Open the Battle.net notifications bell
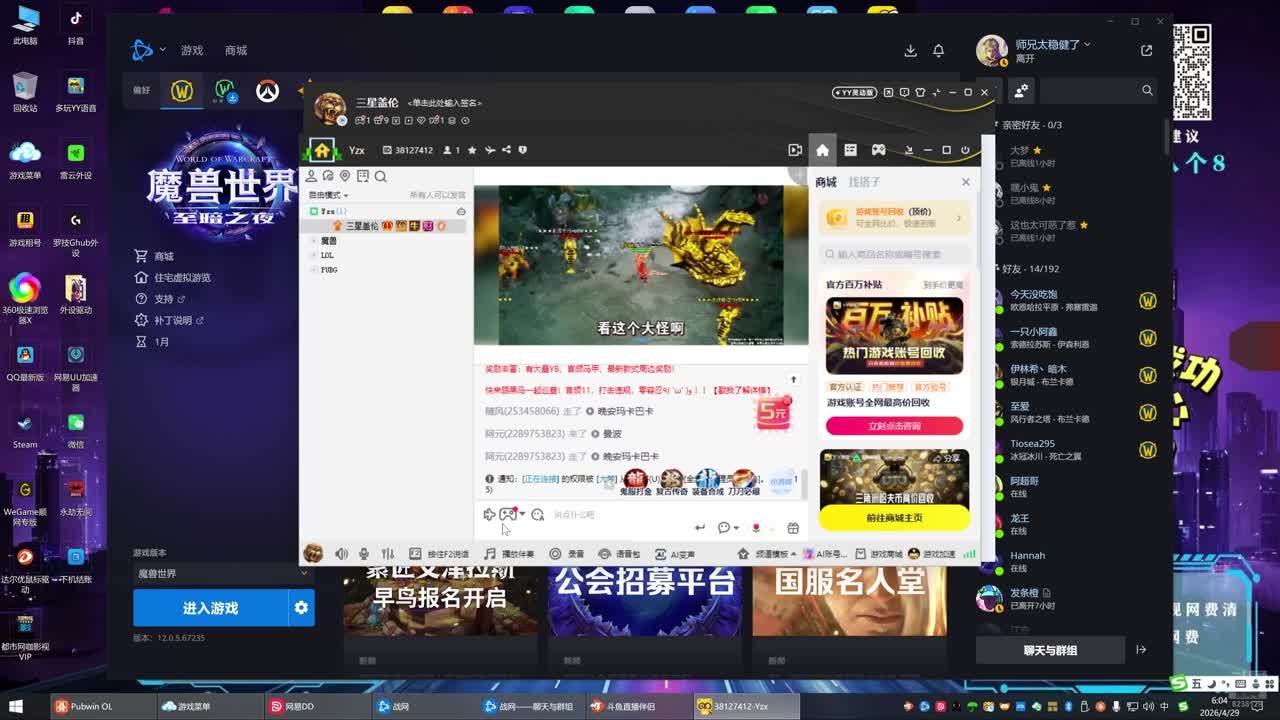 pyautogui.click(x=938, y=50)
